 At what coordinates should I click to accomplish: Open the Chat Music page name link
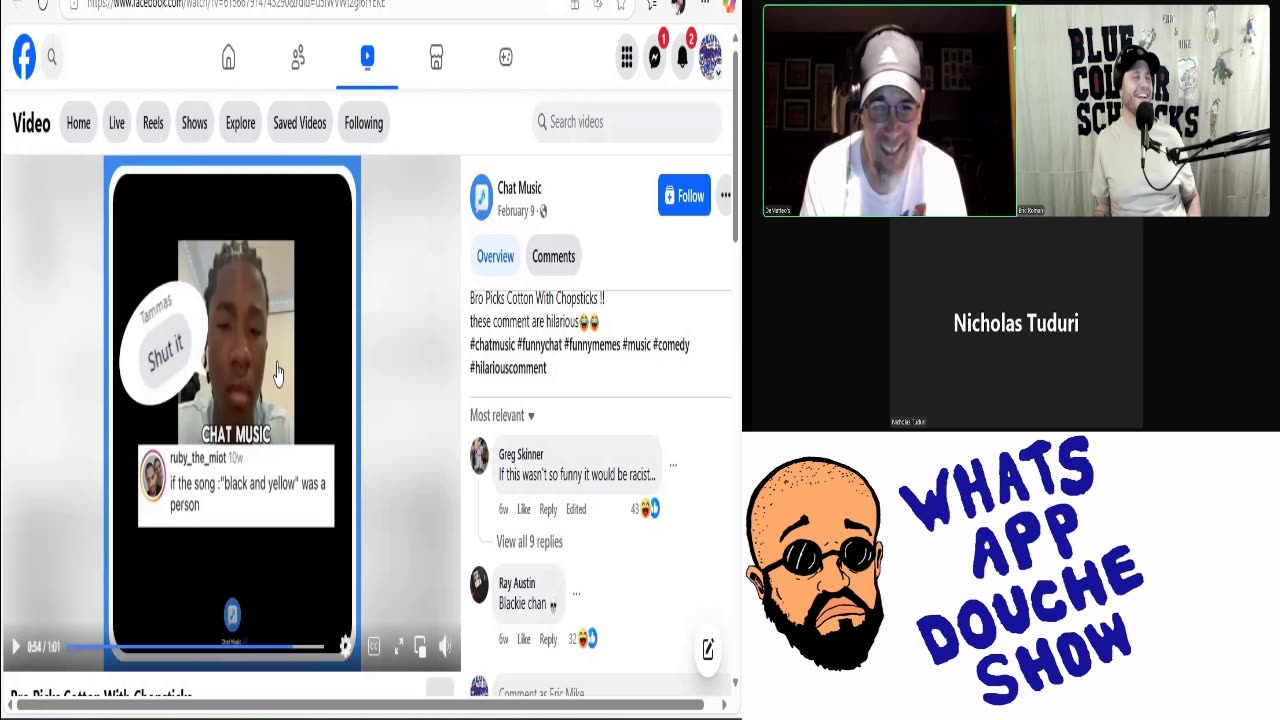[519, 188]
